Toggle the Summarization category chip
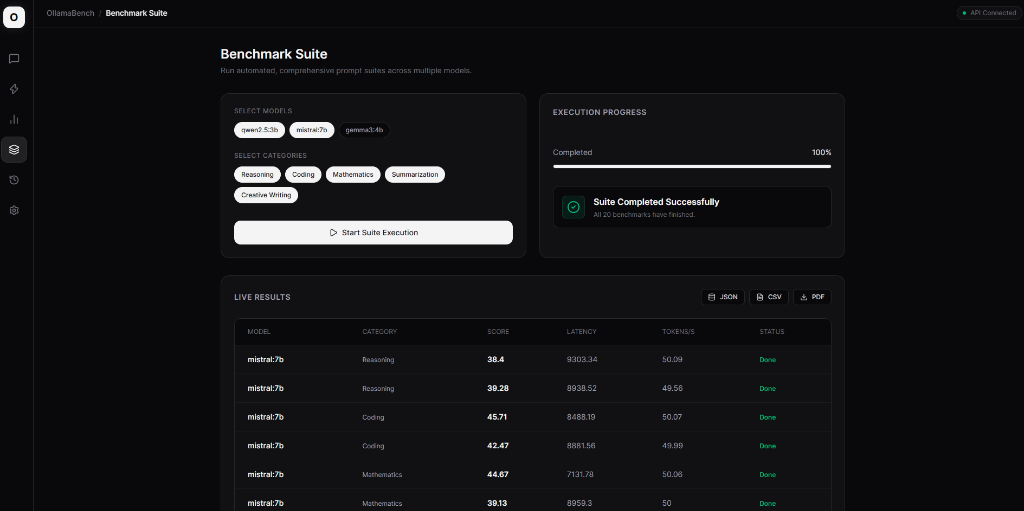The width and height of the screenshot is (1024, 511). tap(415, 174)
